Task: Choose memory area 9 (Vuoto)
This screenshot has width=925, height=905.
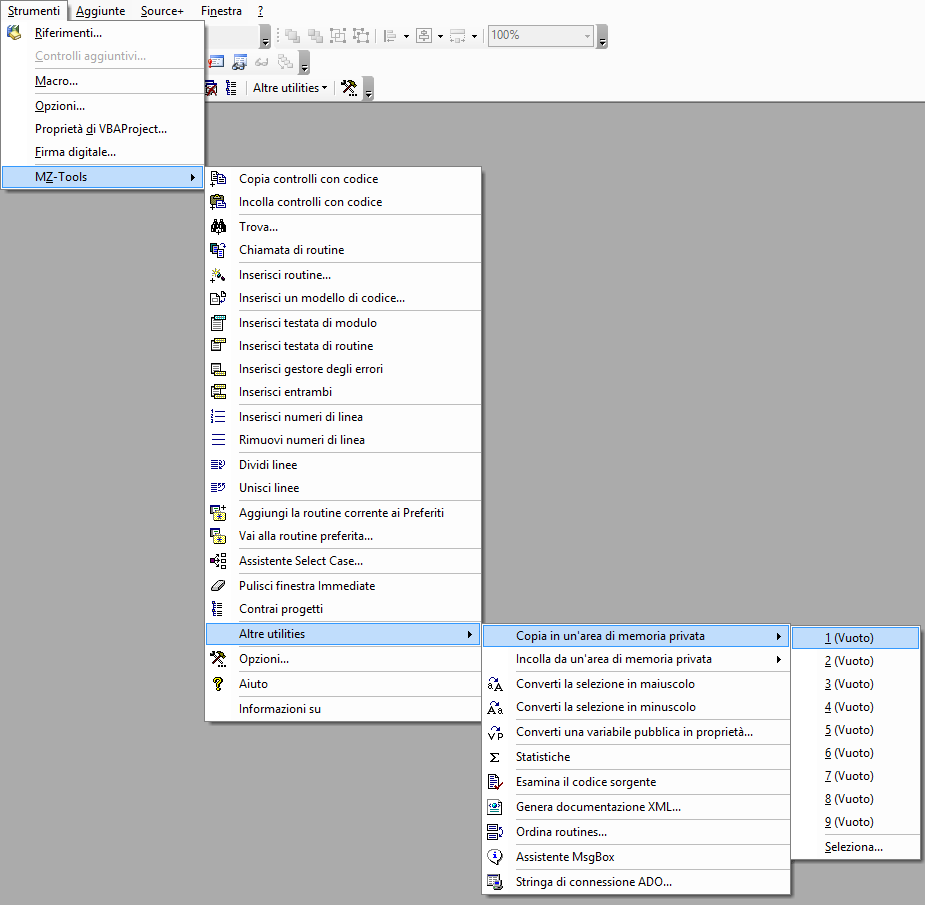Action: 855,822
